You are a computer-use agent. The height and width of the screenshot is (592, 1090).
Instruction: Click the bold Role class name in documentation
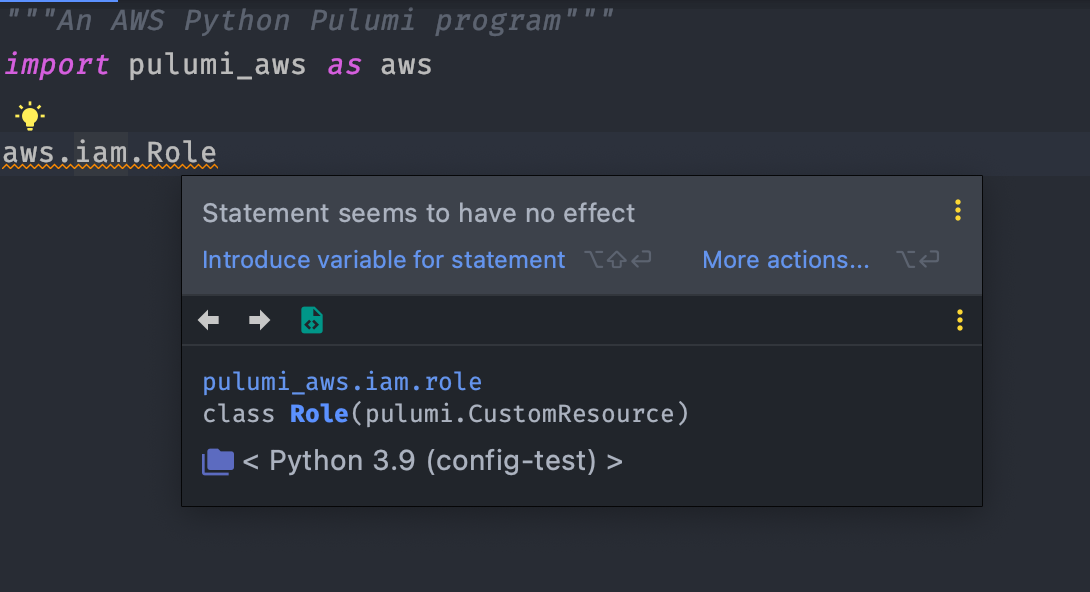[x=318, y=413]
